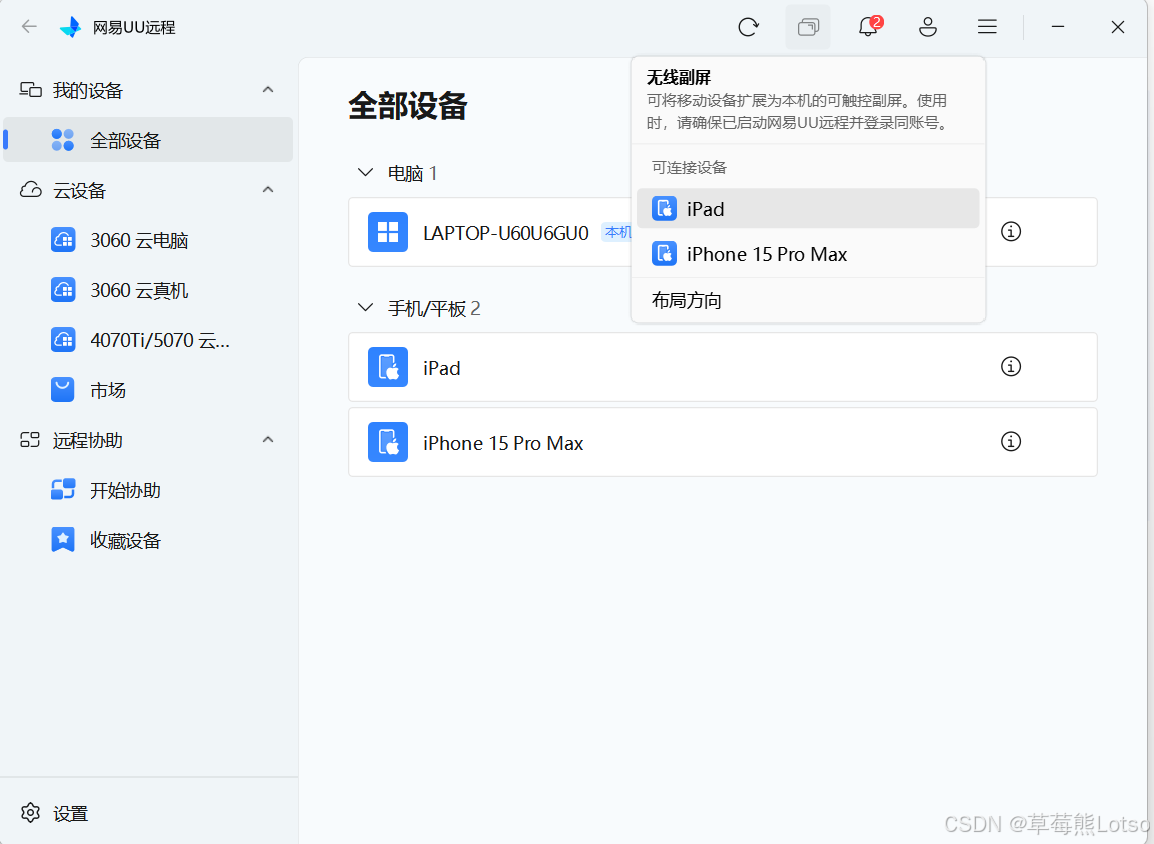This screenshot has height=844, width=1154.
Task: Select 全部设备 in the sidebar
Action: [x=148, y=140]
